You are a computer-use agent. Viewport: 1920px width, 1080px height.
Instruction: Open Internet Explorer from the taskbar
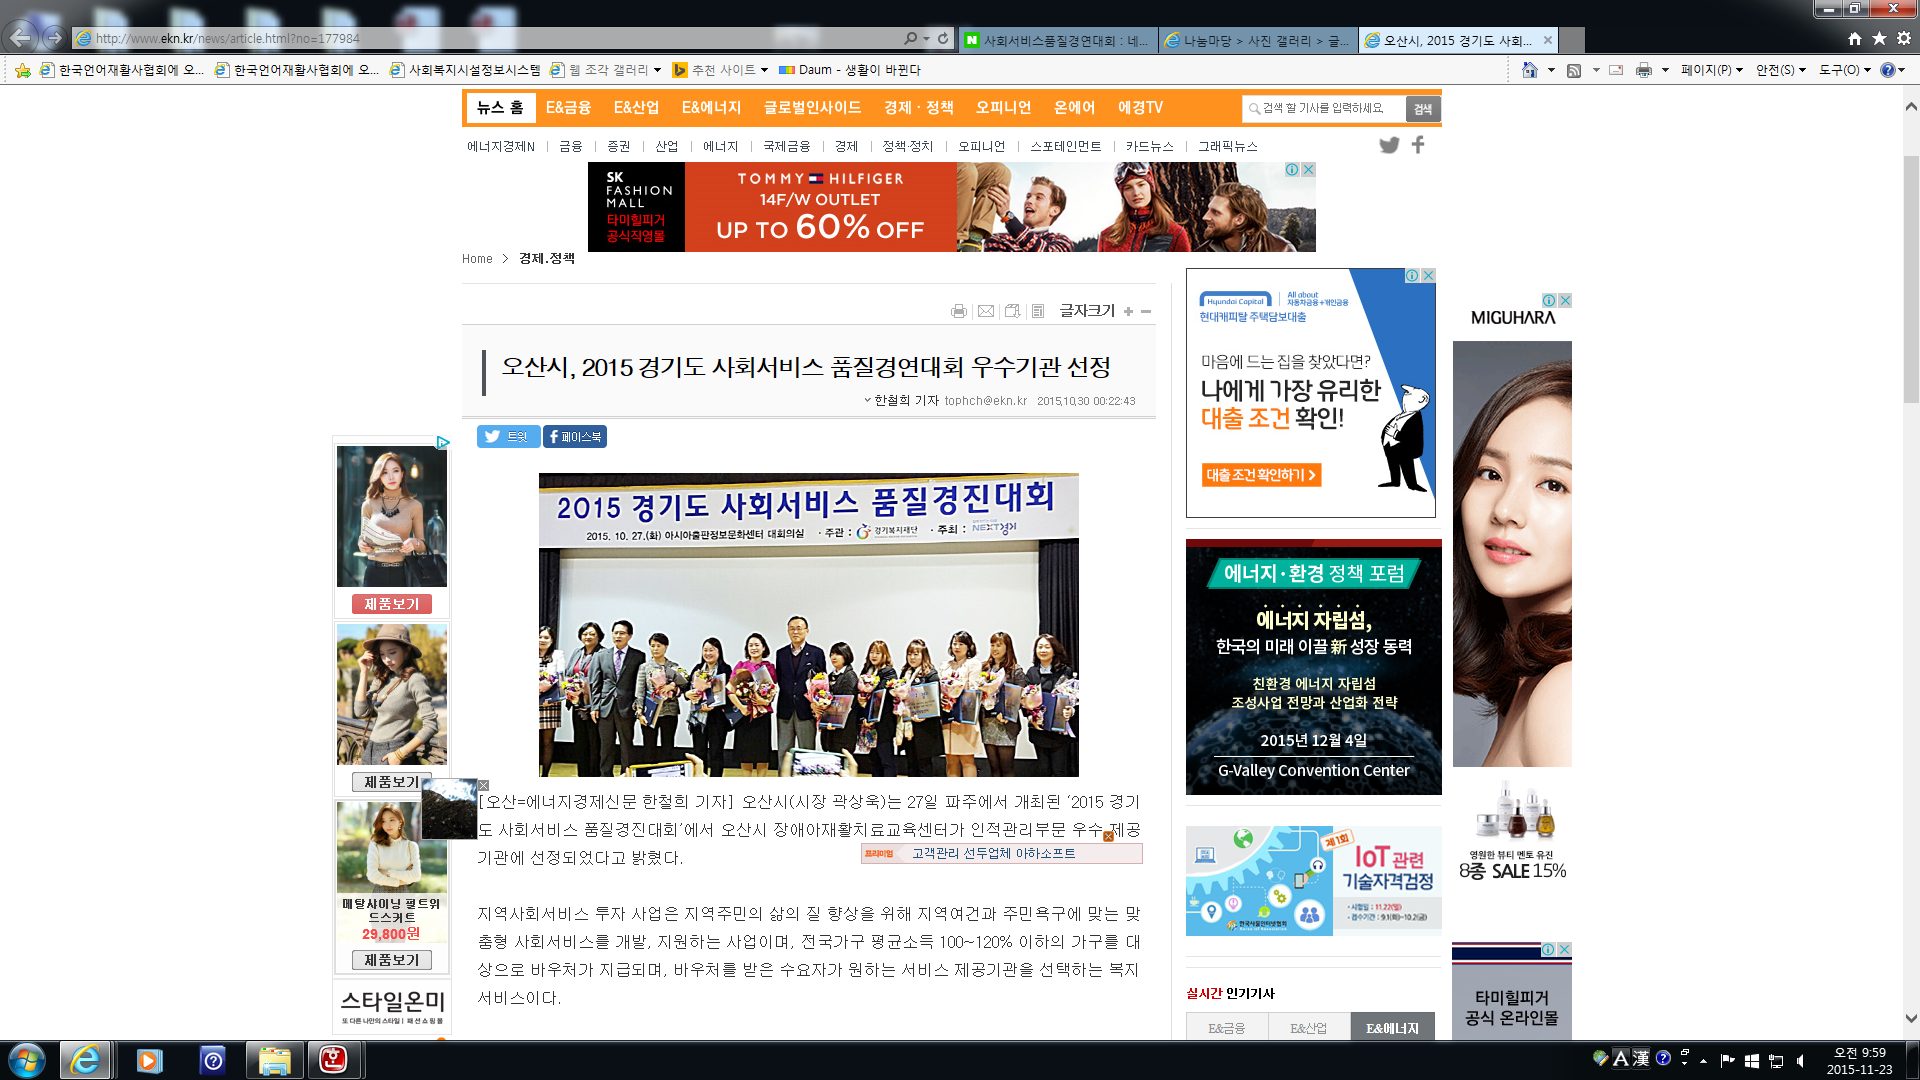click(85, 1060)
